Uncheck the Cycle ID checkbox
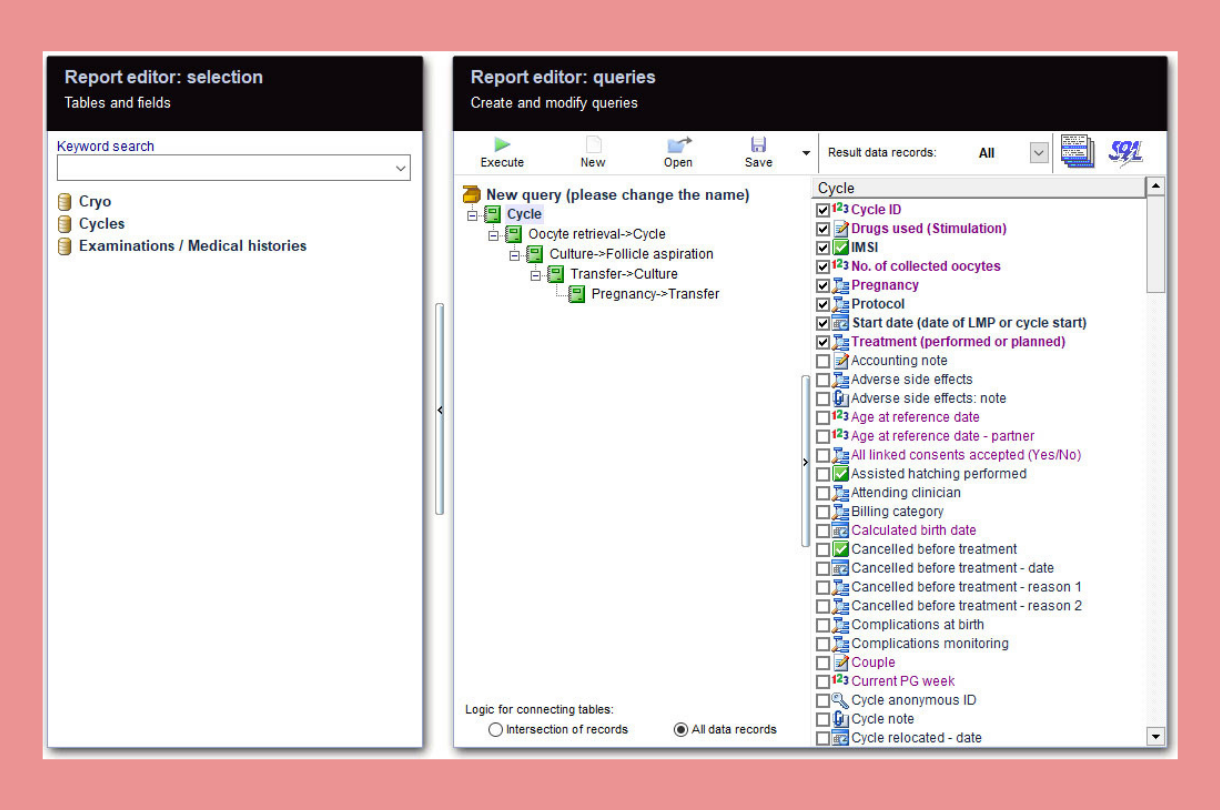 pyautogui.click(x=823, y=210)
